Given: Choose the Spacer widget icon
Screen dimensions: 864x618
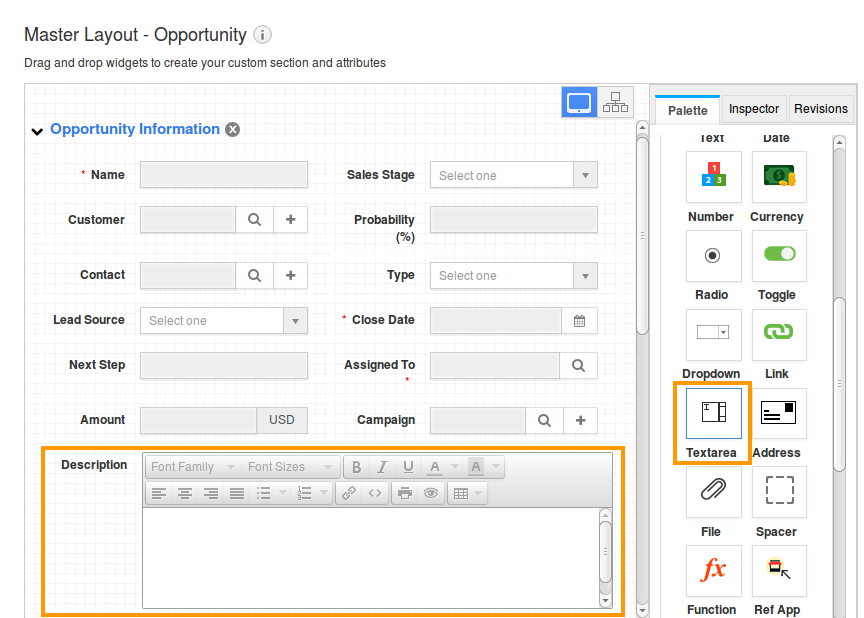Looking at the screenshot, I should point(778,491).
